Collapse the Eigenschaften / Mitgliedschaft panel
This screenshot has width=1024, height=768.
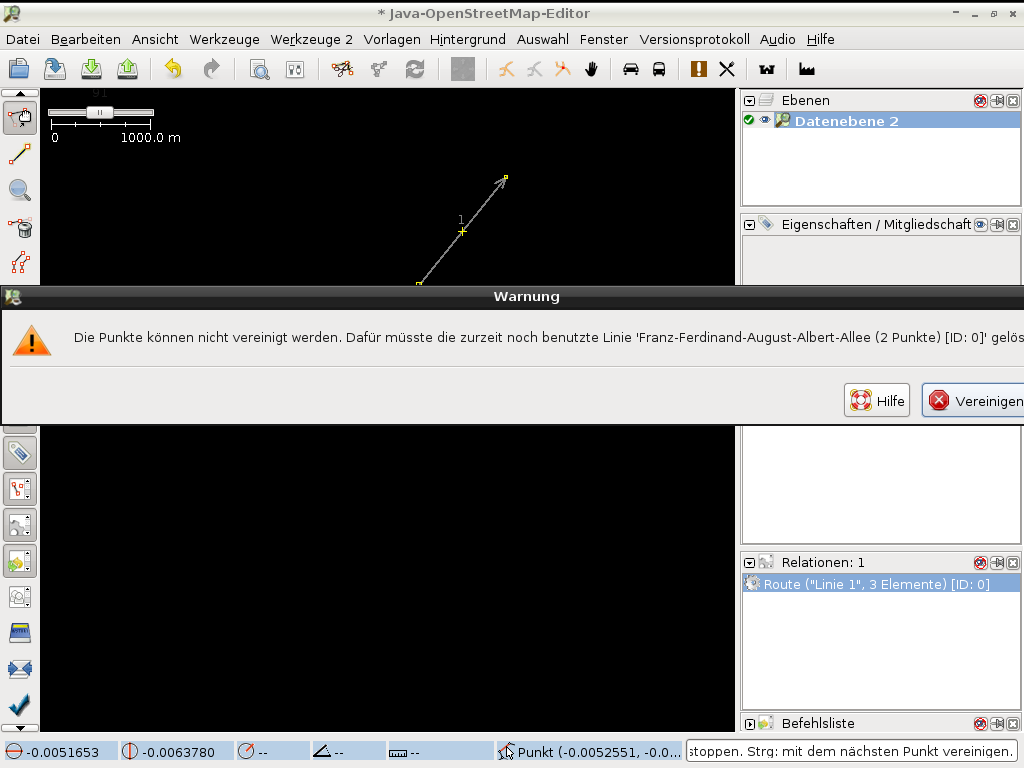(x=749, y=225)
